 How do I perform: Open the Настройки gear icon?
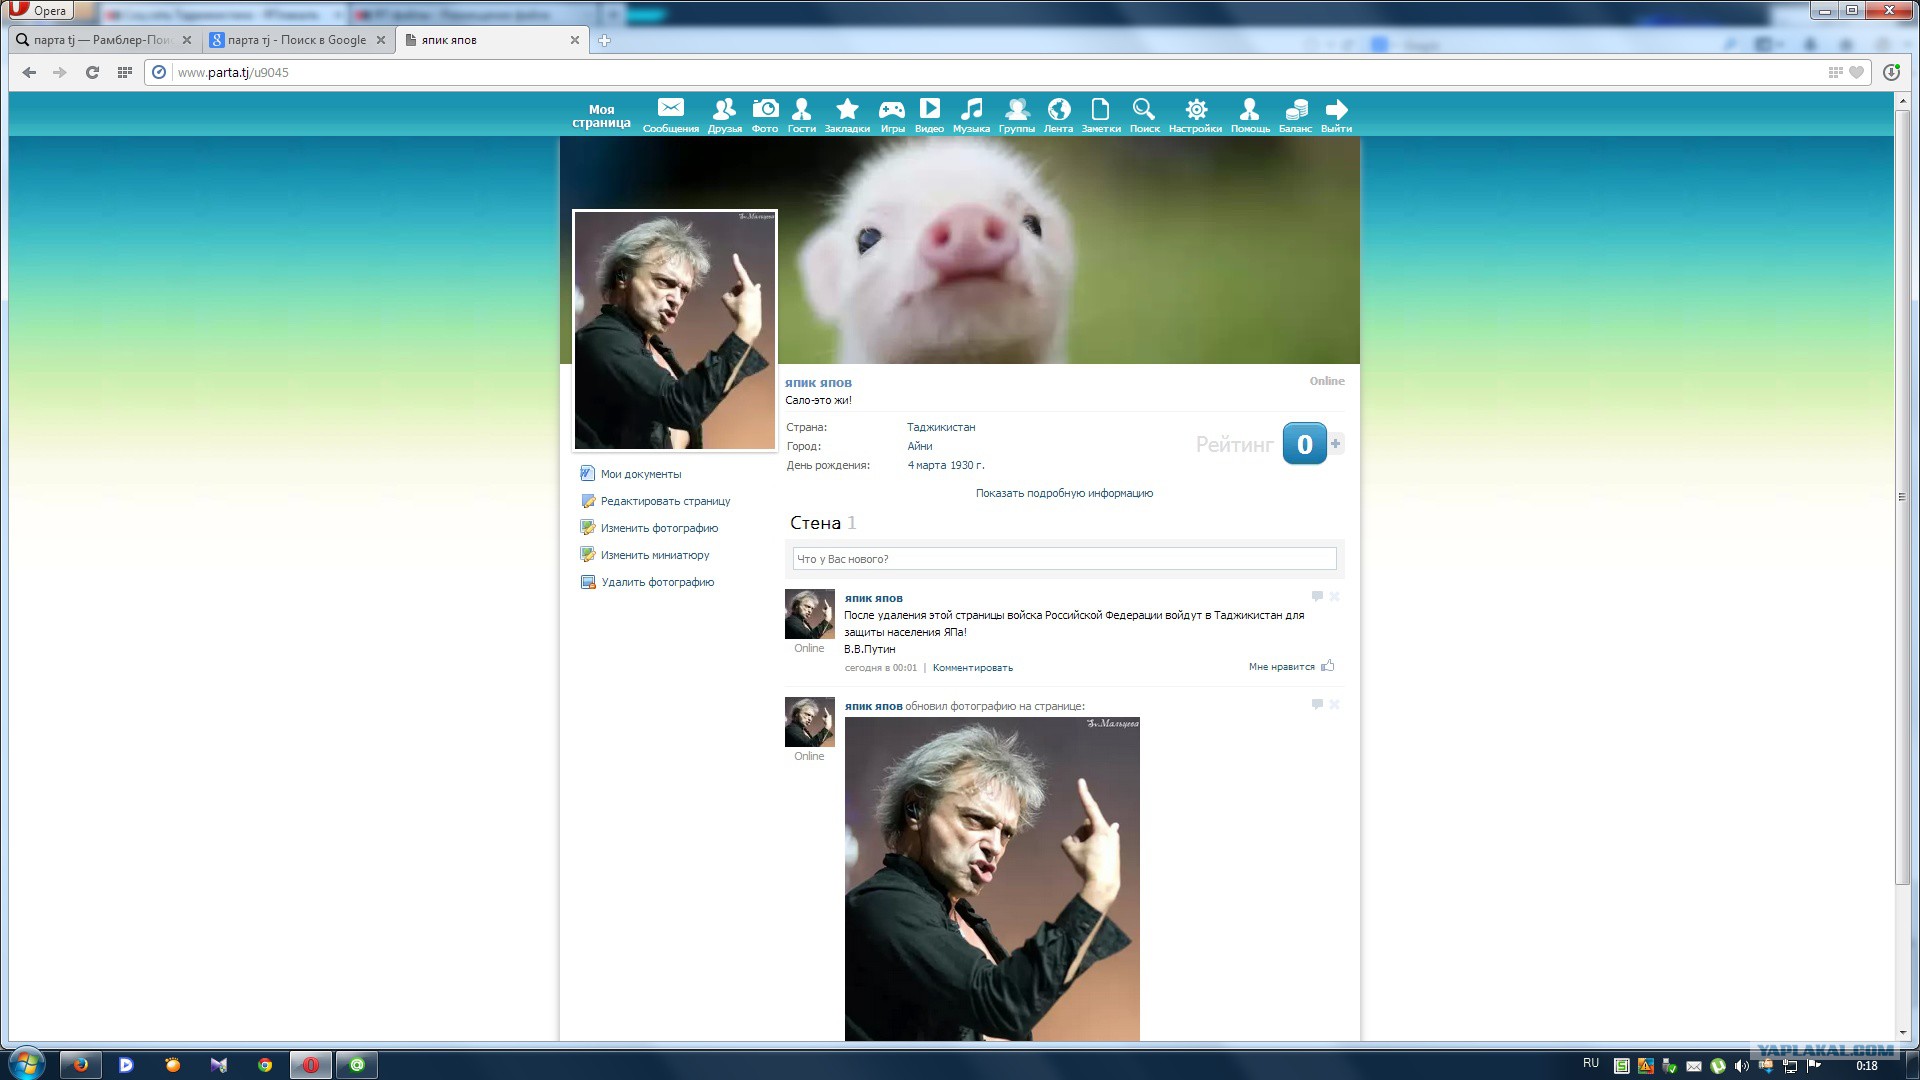click(1195, 114)
